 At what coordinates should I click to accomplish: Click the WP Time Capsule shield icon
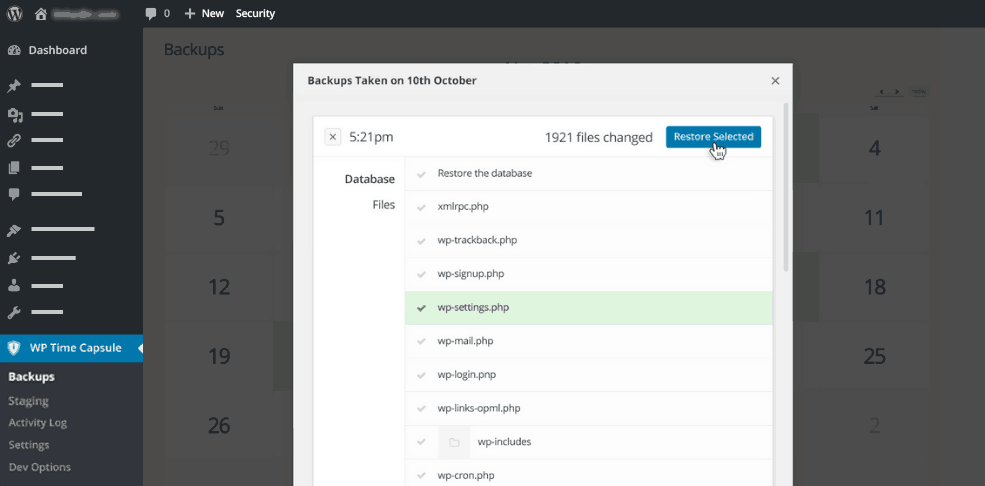[14, 348]
